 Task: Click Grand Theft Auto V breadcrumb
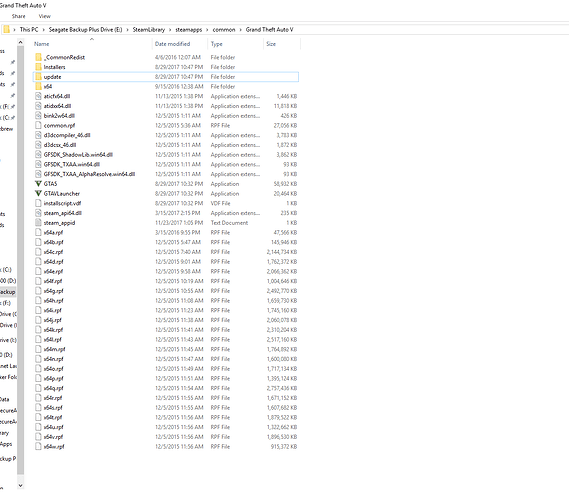tap(270, 30)
